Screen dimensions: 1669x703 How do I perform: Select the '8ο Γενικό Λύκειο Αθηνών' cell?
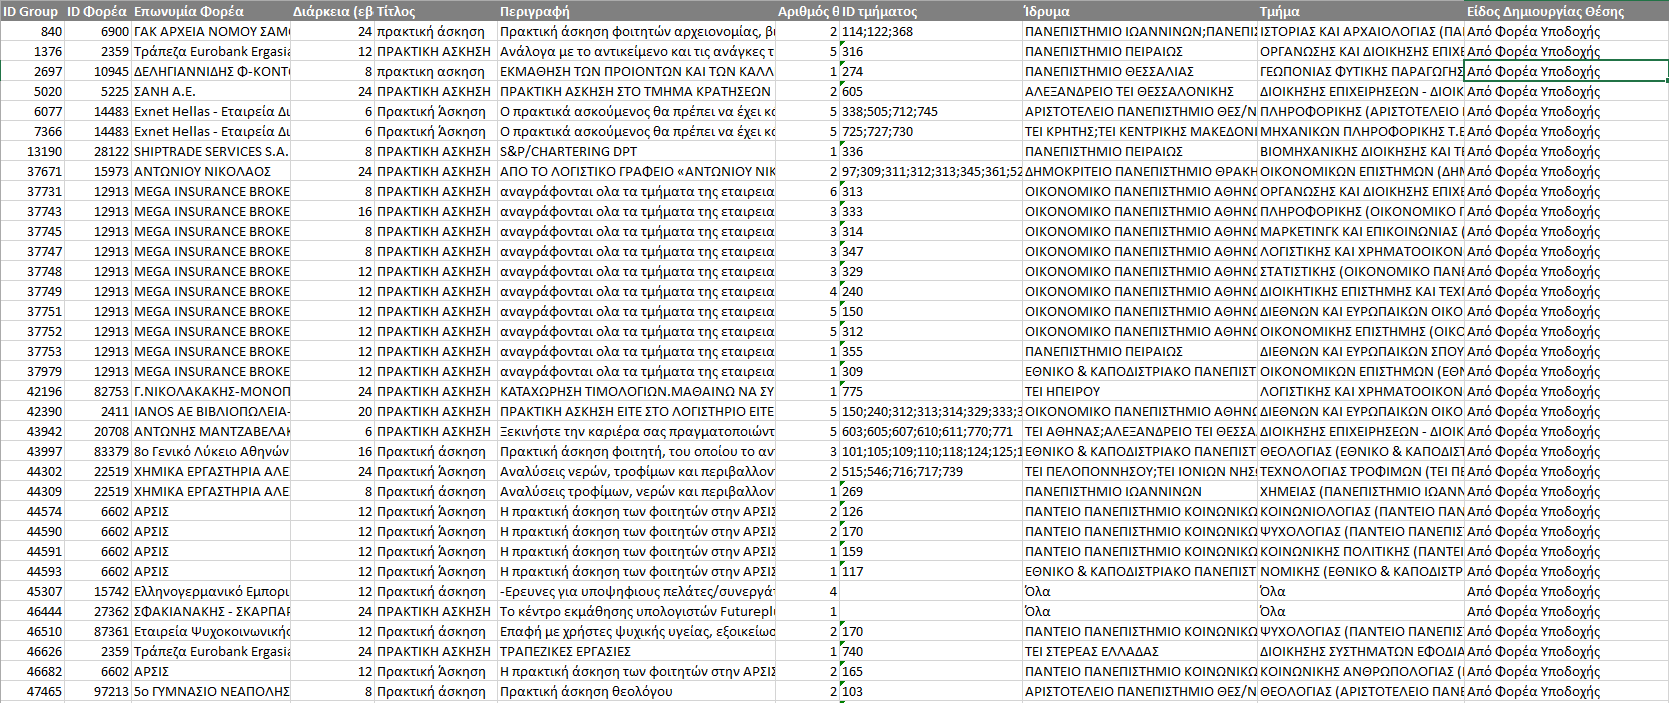coord(211,451)
